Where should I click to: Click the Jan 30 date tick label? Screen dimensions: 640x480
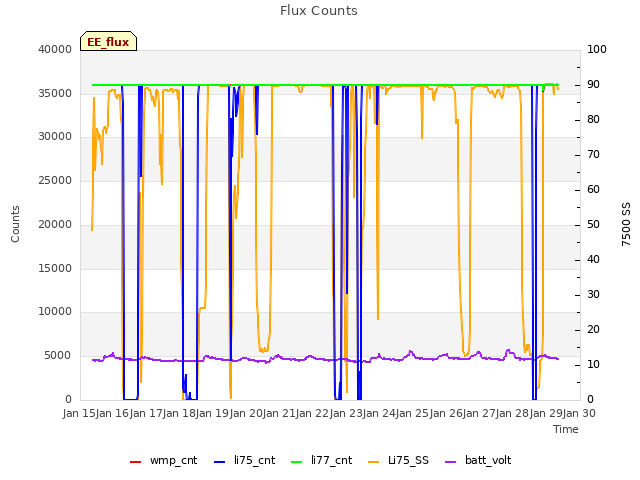[579, 413]
